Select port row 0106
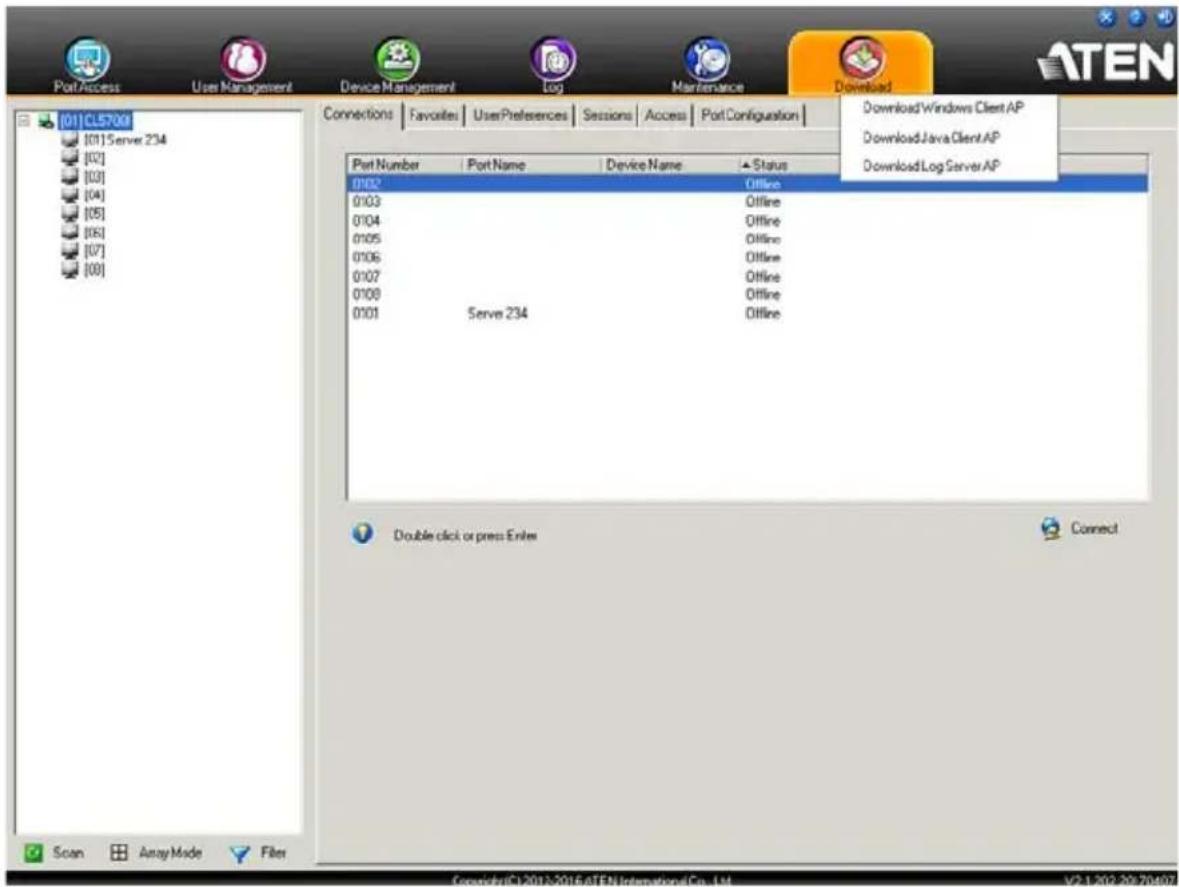Image resolution: width=1179 pixels, height=887 pixels. [747, 257]
